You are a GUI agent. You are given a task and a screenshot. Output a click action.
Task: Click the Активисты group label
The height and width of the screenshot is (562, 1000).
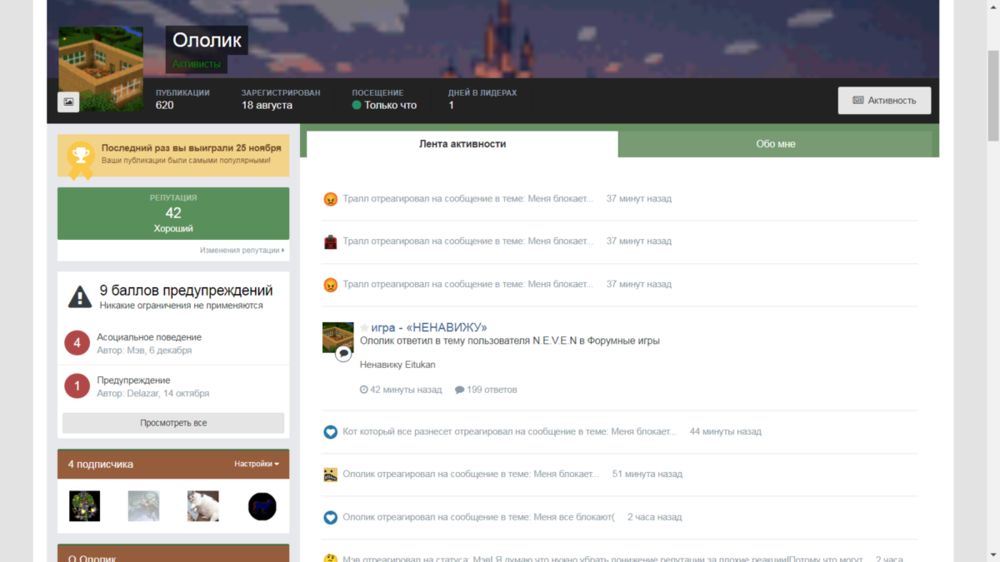(196, 64)
